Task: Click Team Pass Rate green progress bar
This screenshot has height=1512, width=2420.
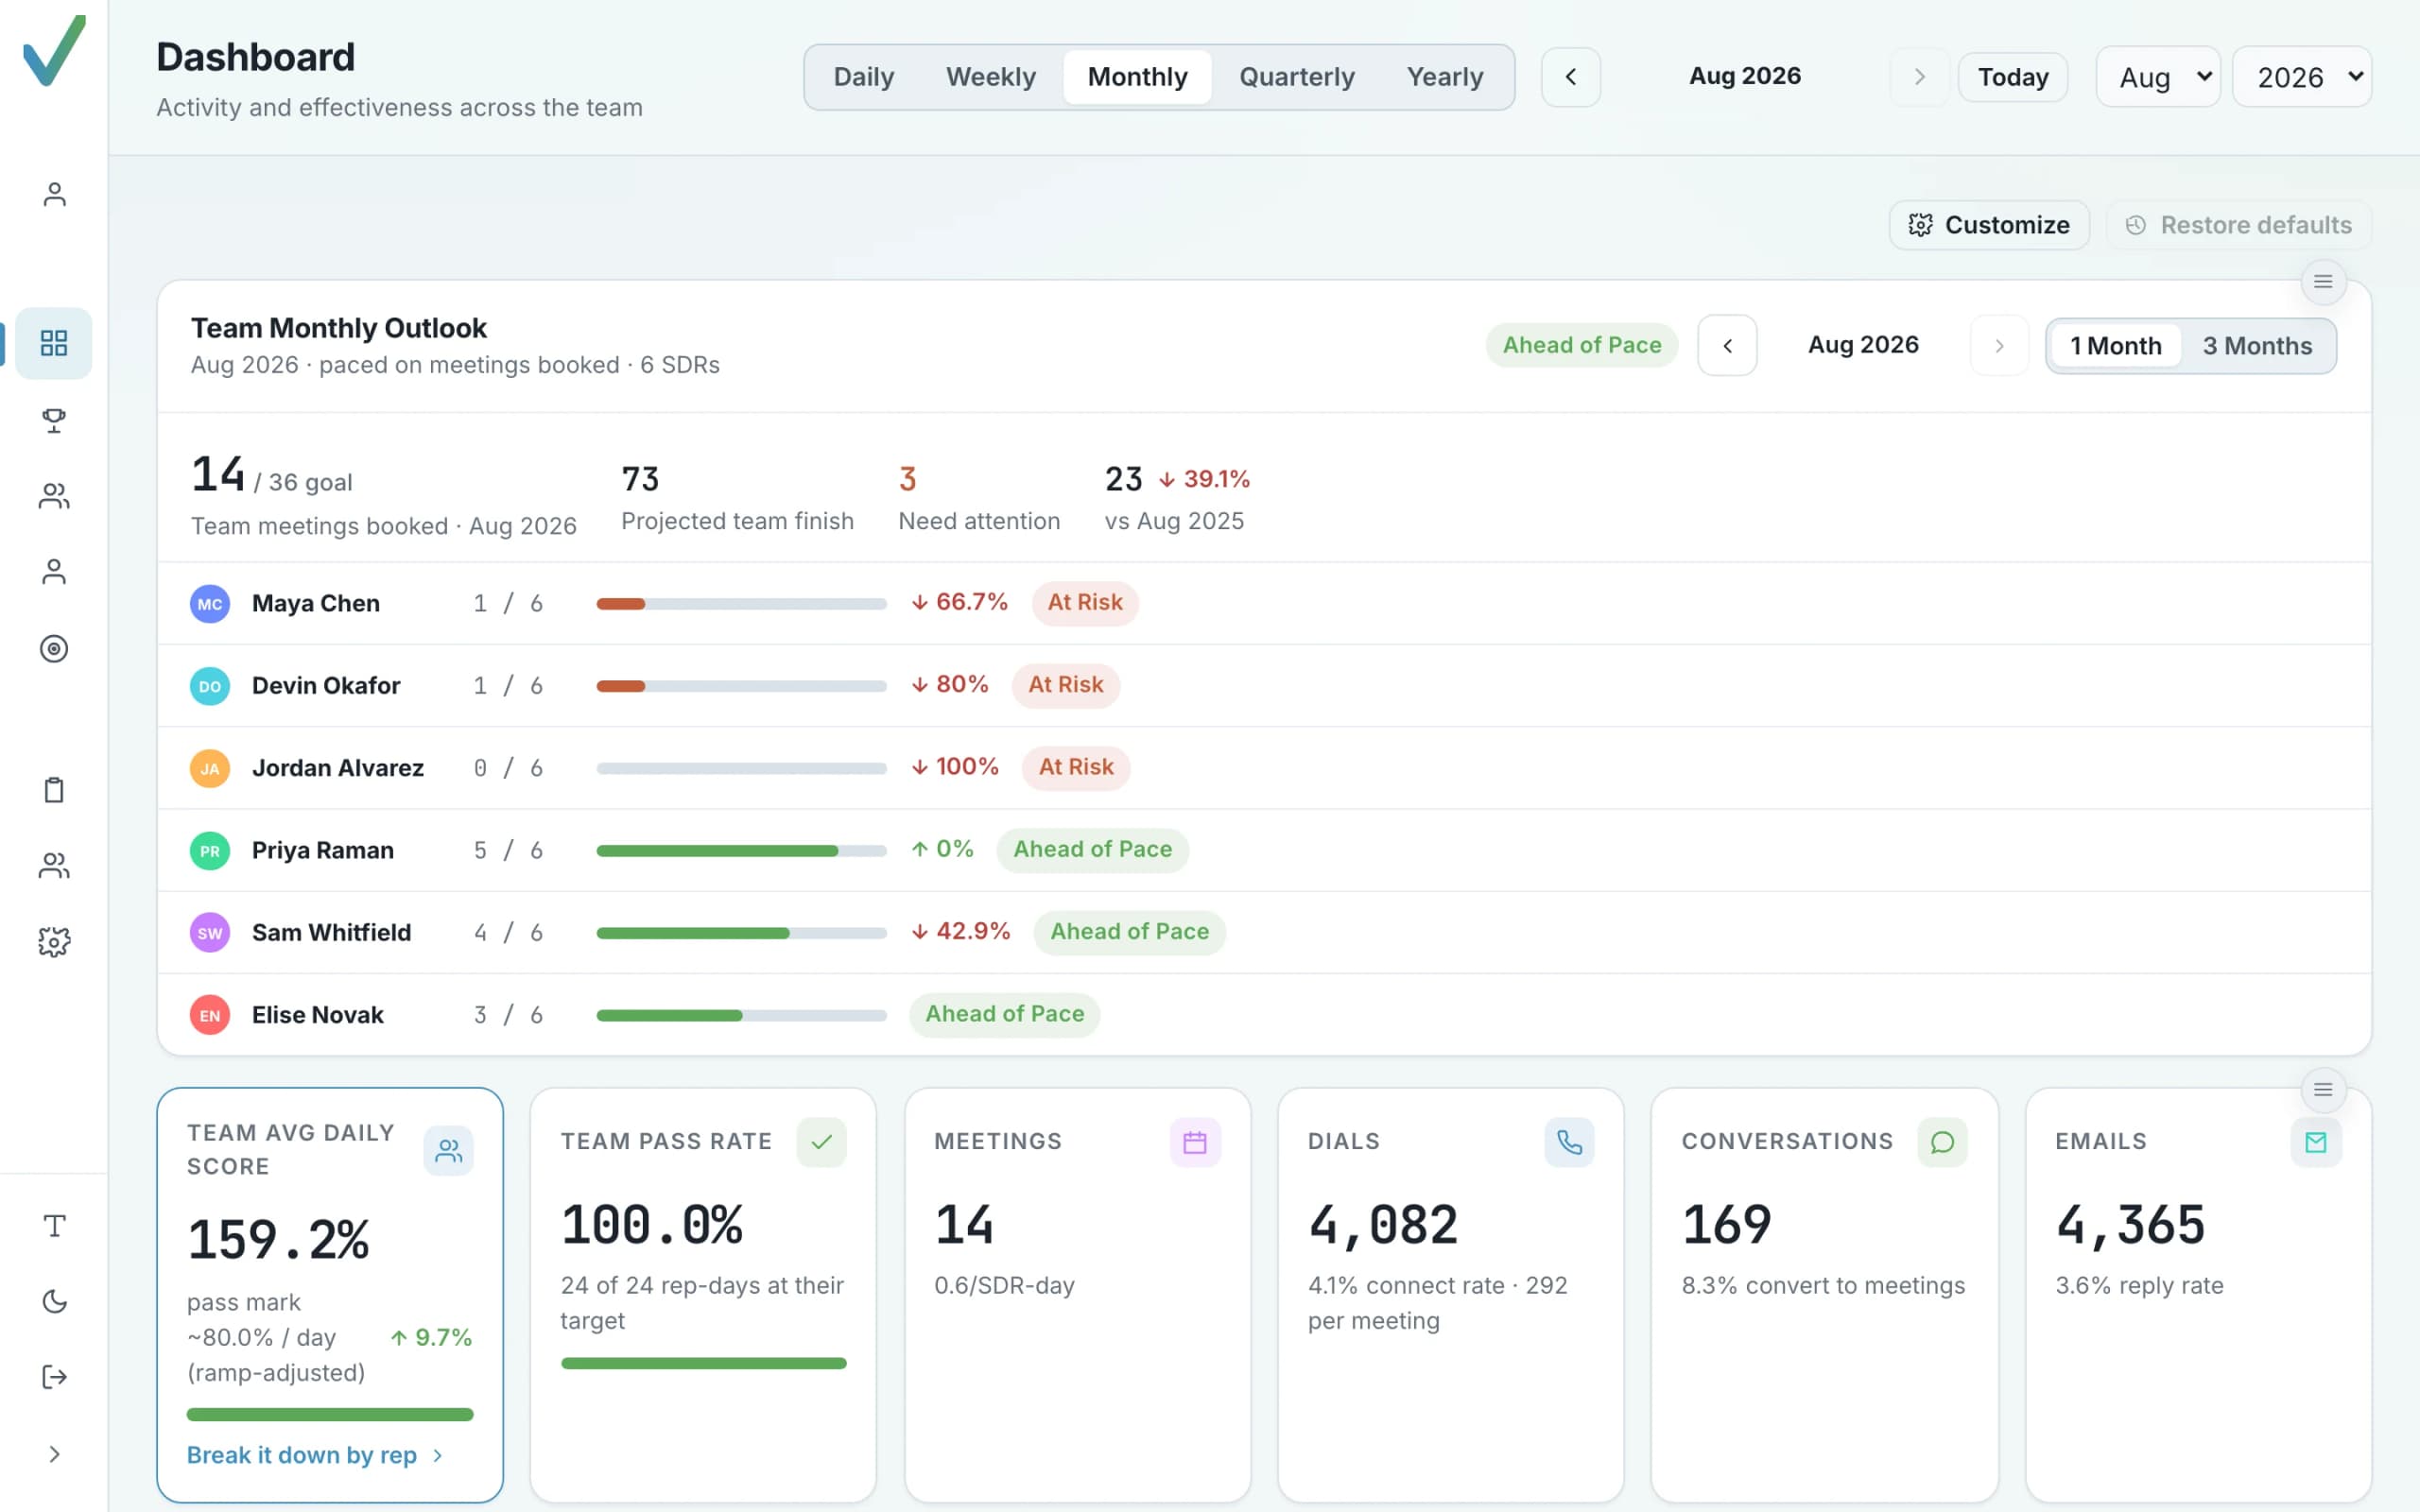Action: 704,1363
